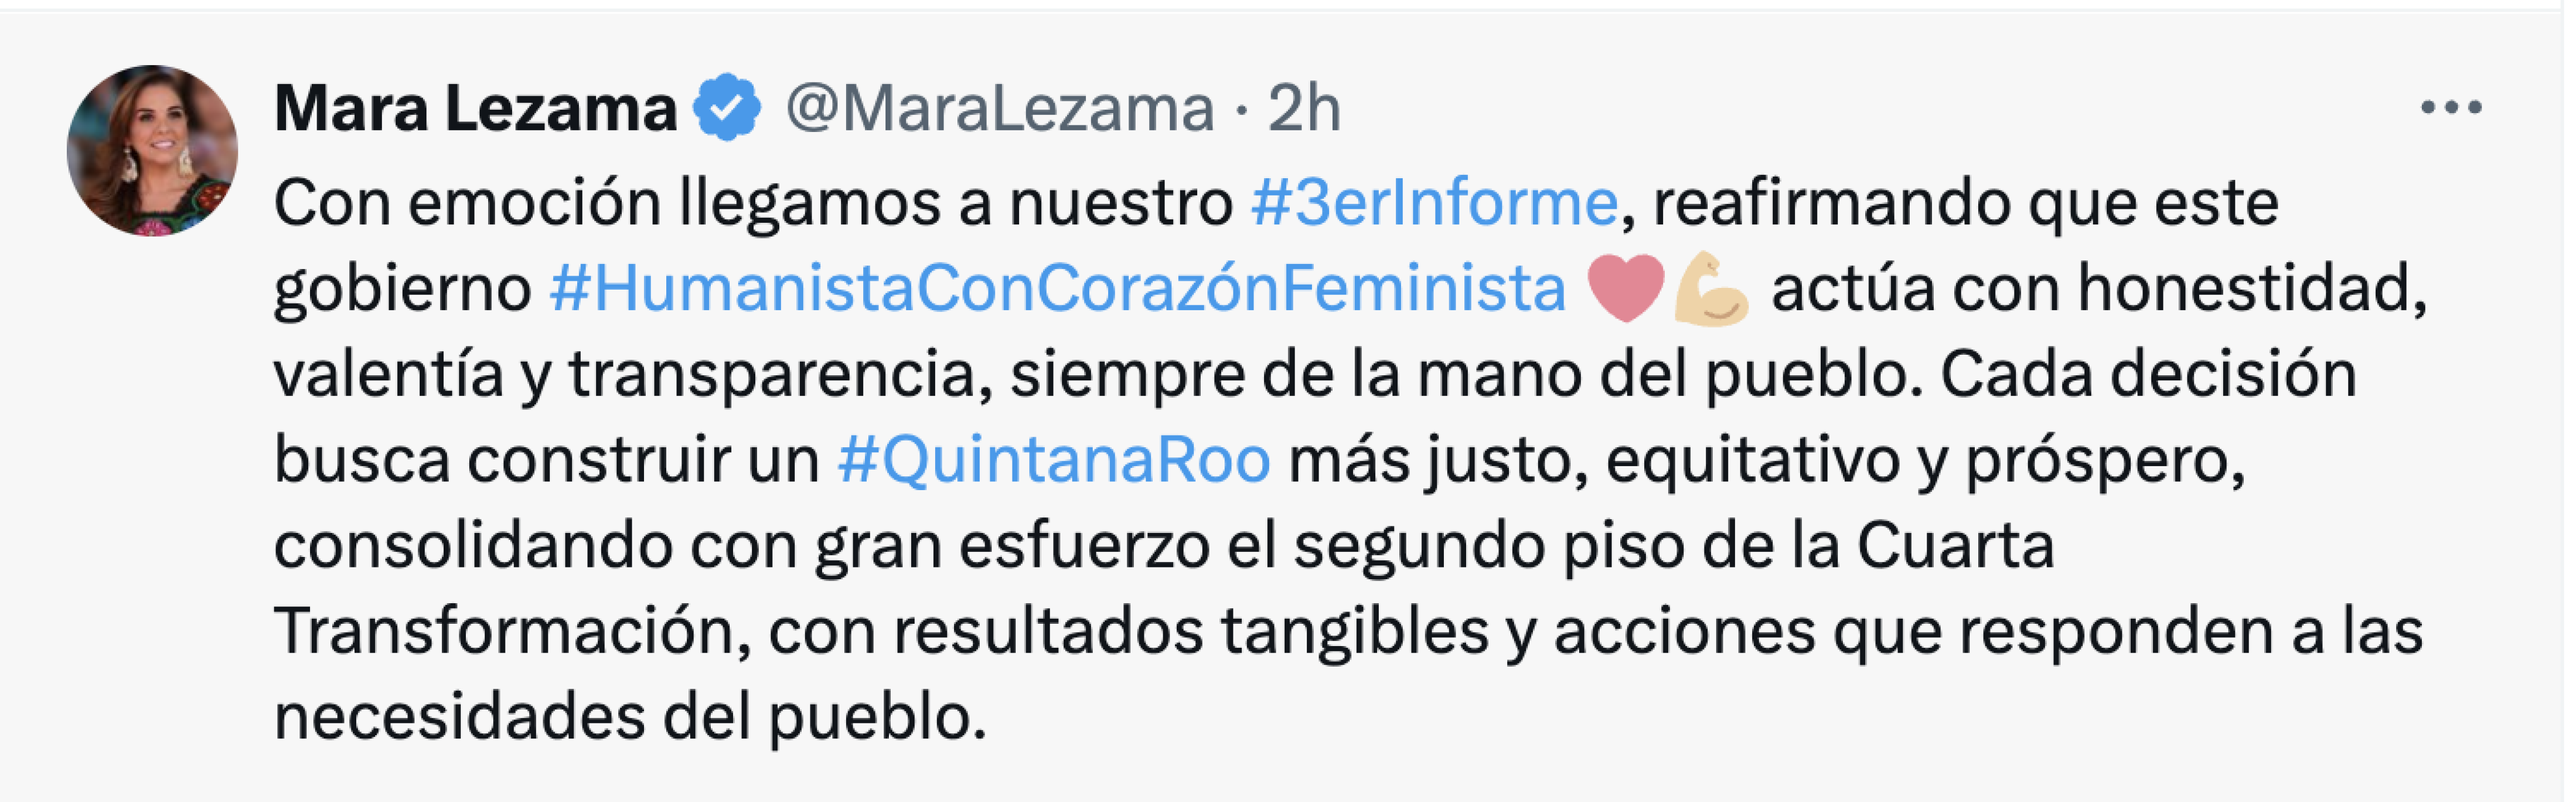Image resolution: width=2576 pixels, height=802 pixels.
Task: Open the #QuintanaRoo hashtag
Action: click(1054, 460)
